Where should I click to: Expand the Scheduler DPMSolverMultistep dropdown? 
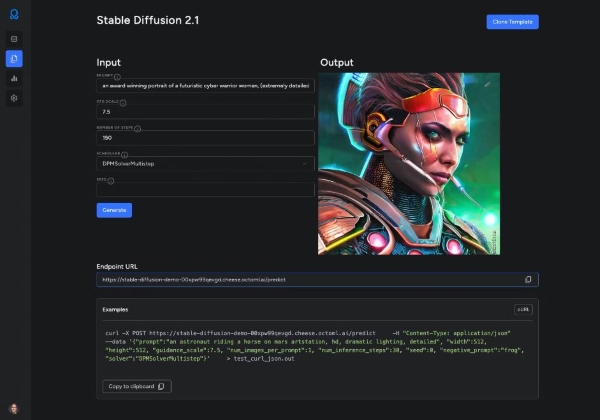[205, 163]
